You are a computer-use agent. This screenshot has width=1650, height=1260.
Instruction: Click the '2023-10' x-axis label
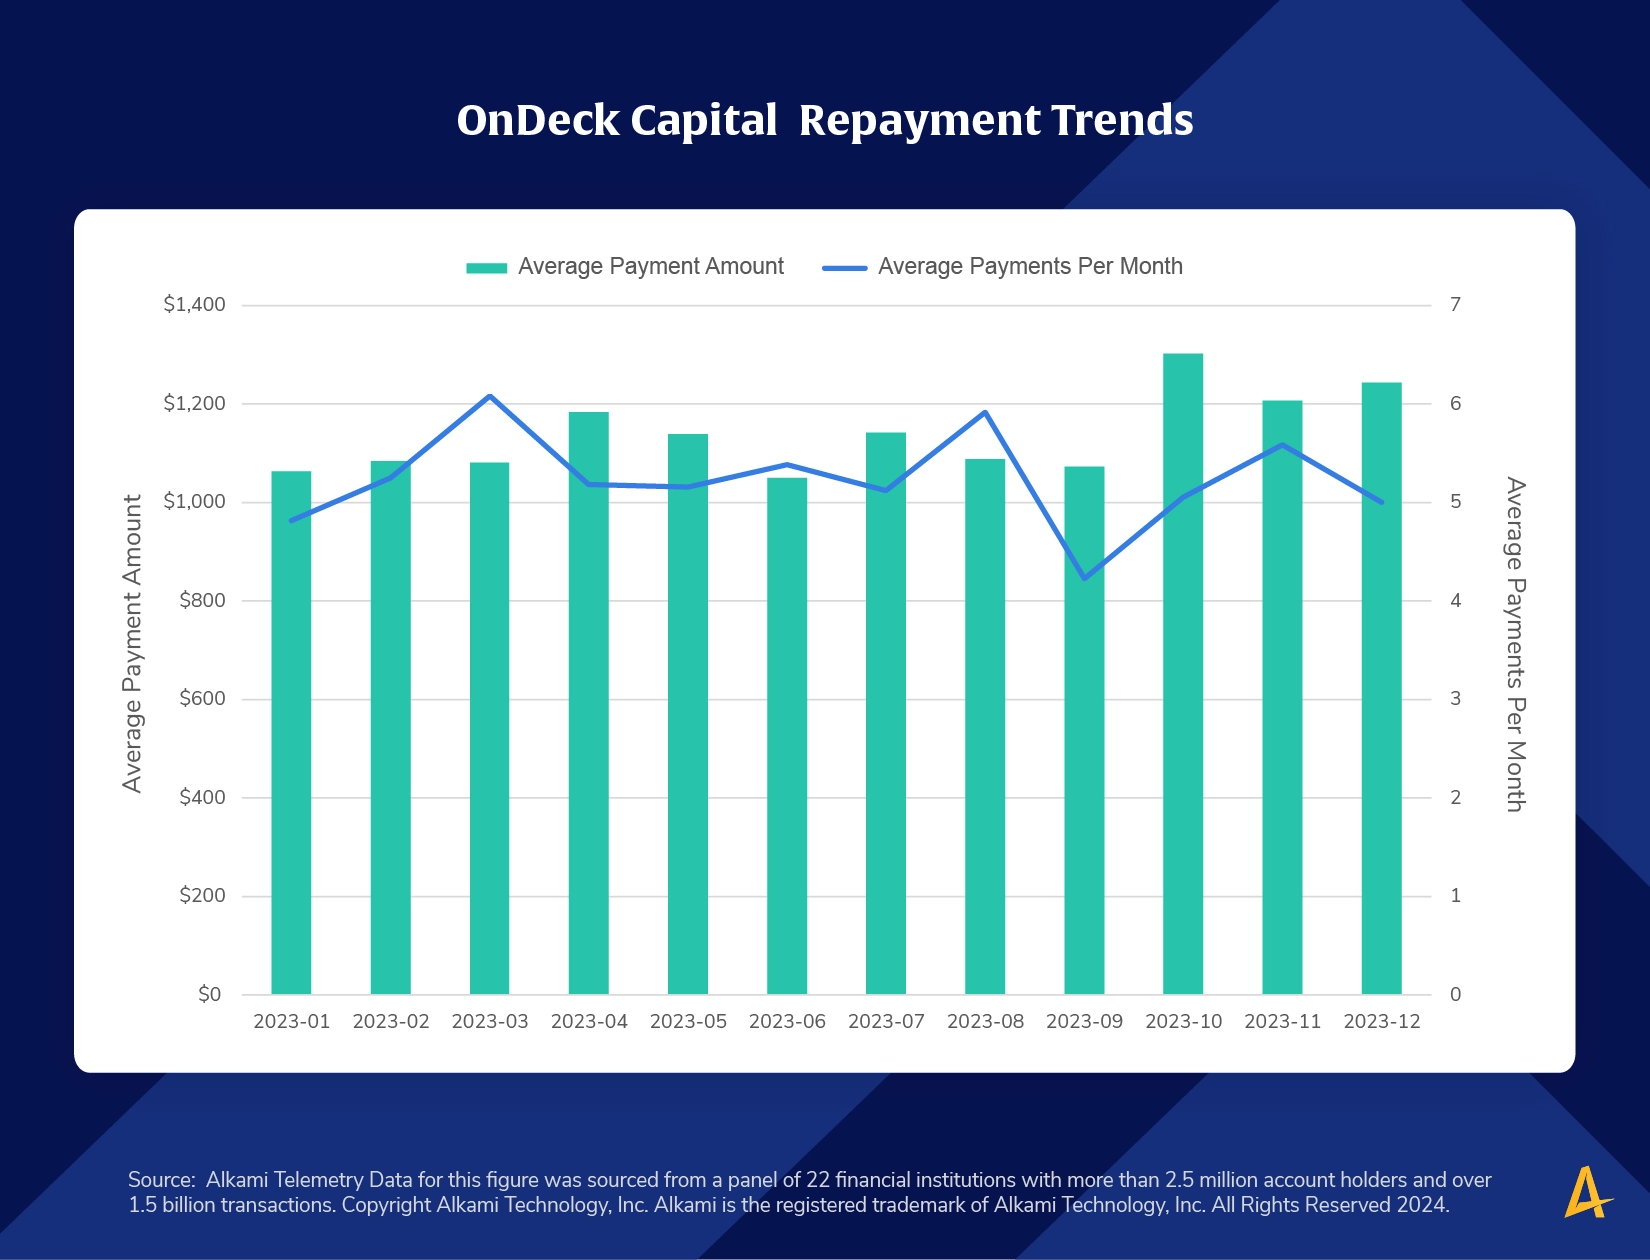(1183, 1022)
